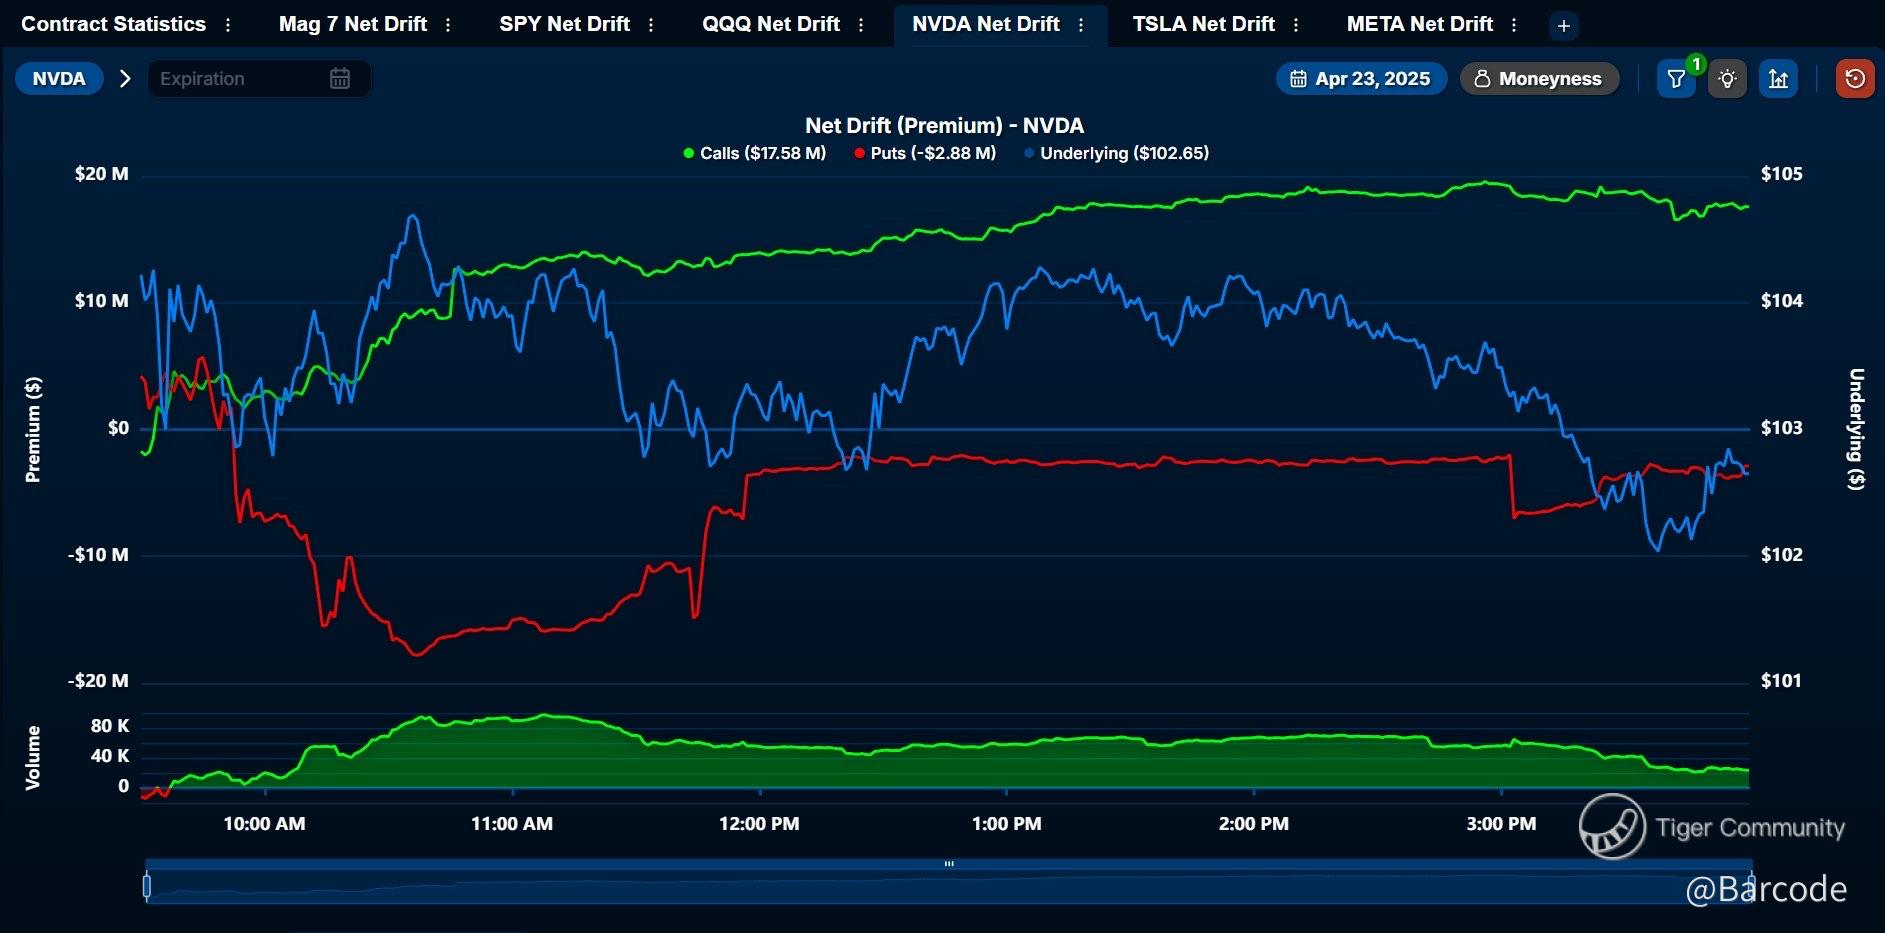Switch to the Mag 7 Net Drift tab
Image resolution: width=1885 pixels, height=933 pixels.
(x=352, y=25)
